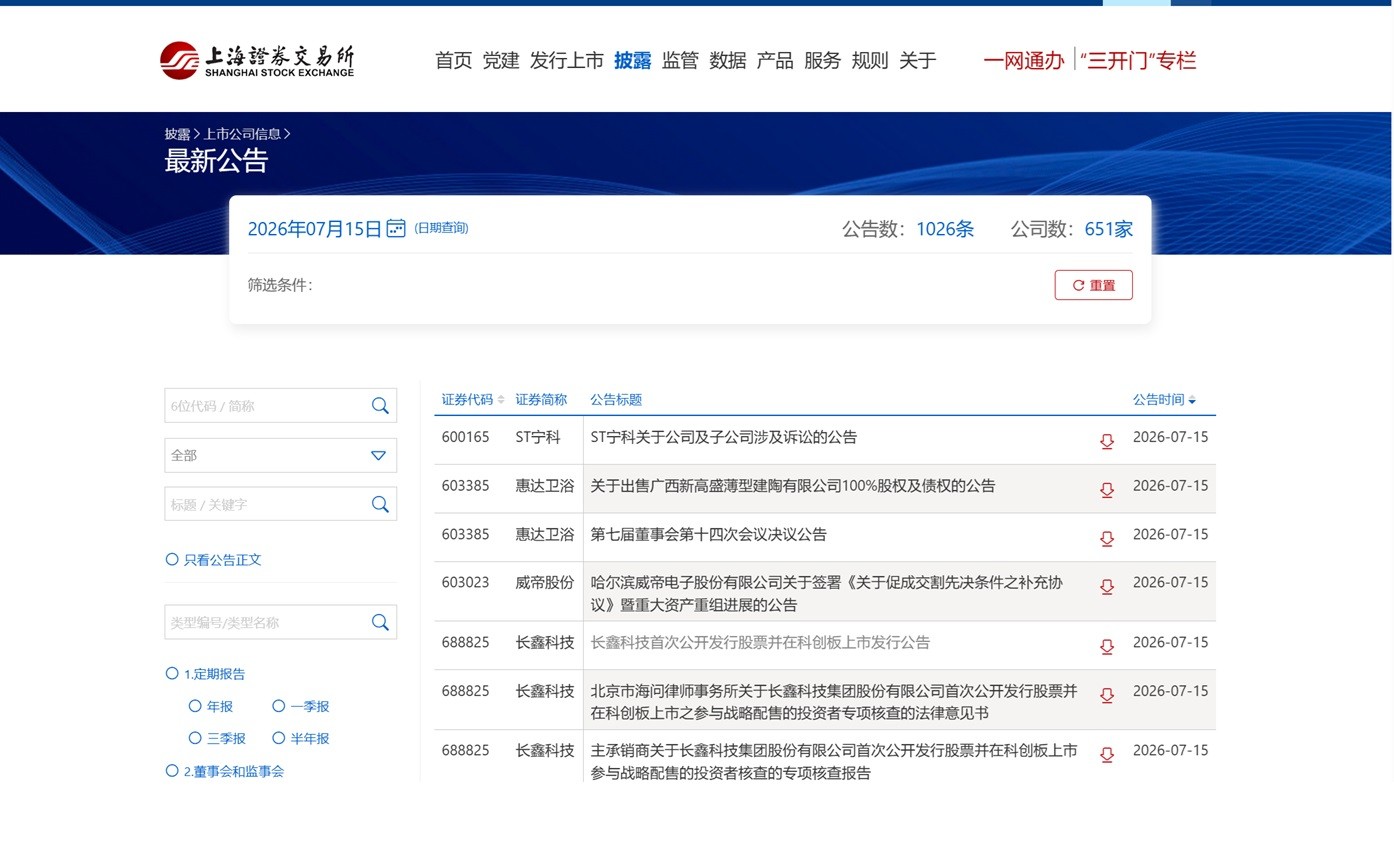Sort by 证券代码 column arrows
Screen dimensions: 1394x864
point(501,400)
